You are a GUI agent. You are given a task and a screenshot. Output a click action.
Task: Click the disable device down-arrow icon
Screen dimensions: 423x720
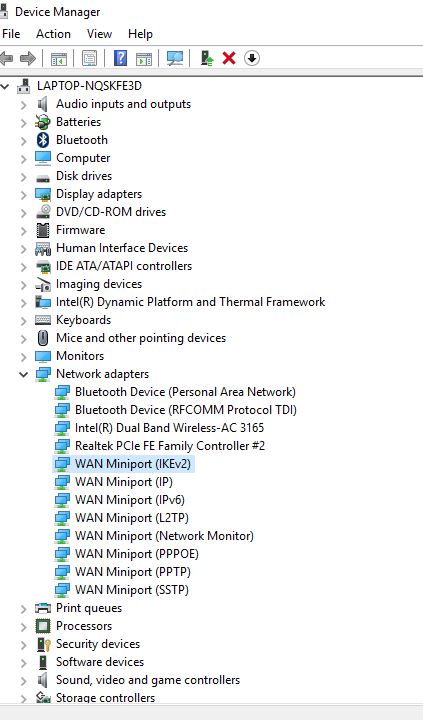tap(252, 58)
